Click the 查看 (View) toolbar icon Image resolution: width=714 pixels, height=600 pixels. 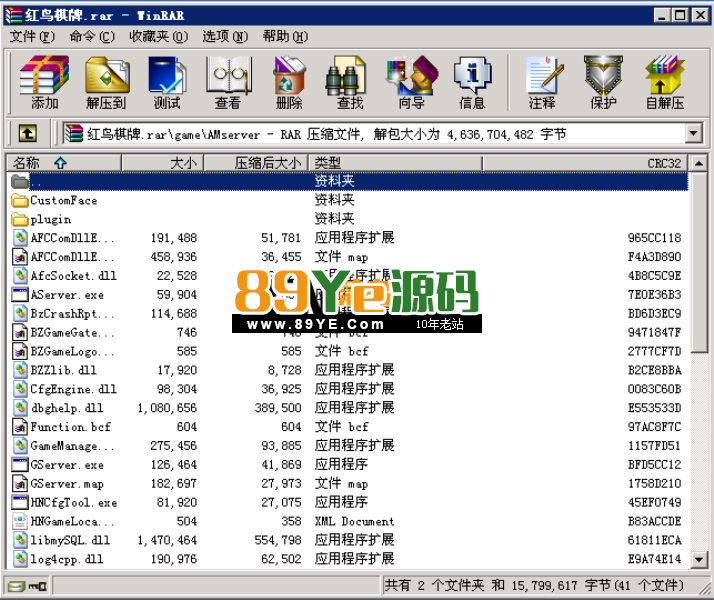click(x=228, y=82)
